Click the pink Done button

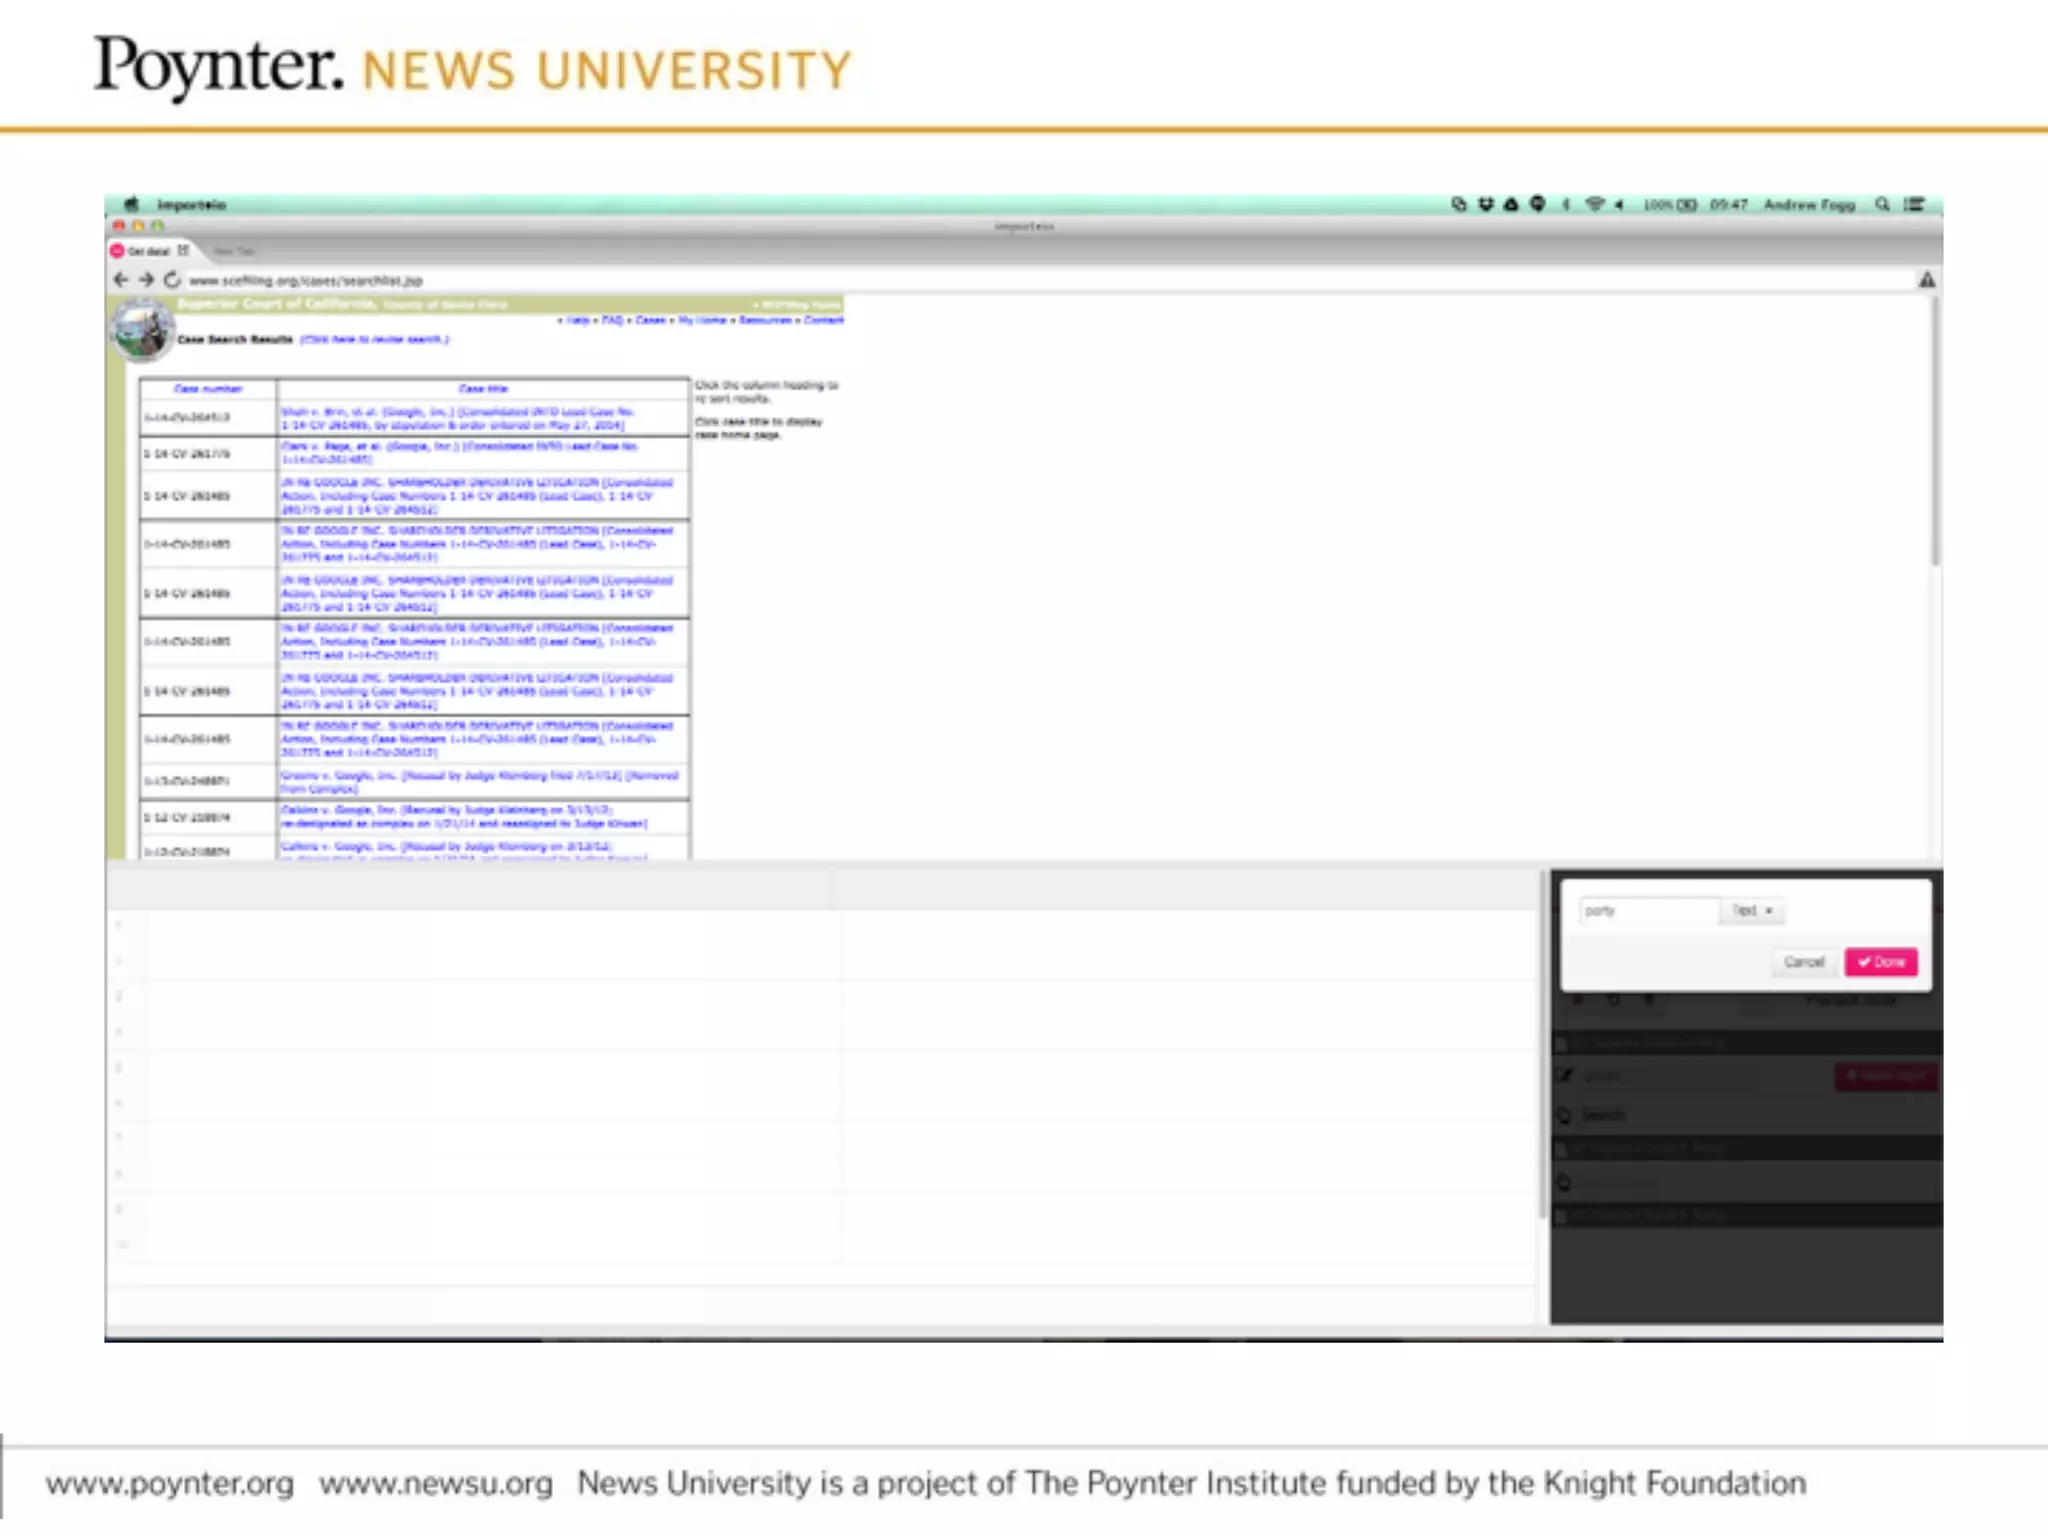coord(1881,962)
